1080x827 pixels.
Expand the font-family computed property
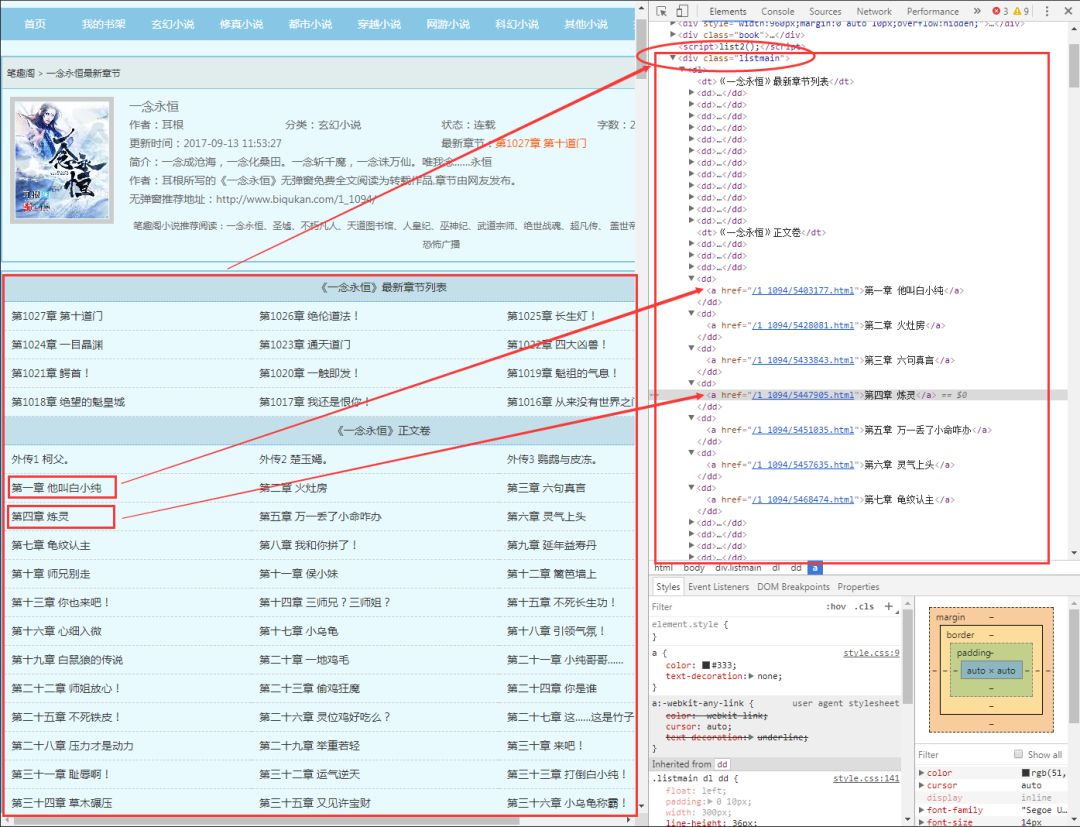click(x=922, y=810)
